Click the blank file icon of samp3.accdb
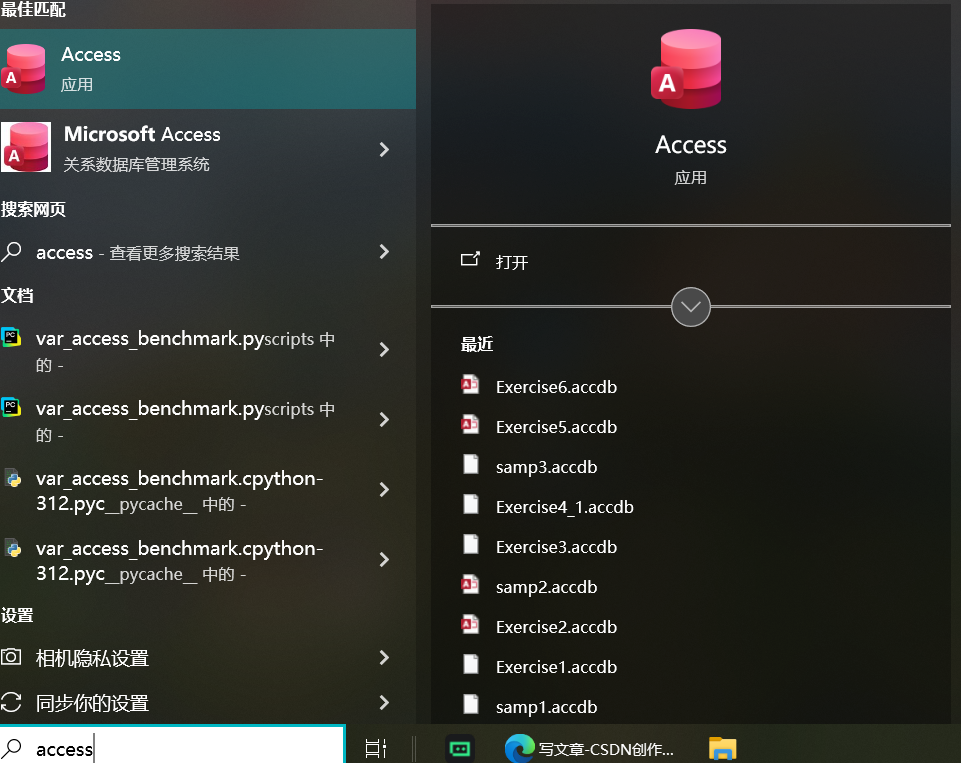This screenshot has height=763, width=961. click(x=471, y=465)
